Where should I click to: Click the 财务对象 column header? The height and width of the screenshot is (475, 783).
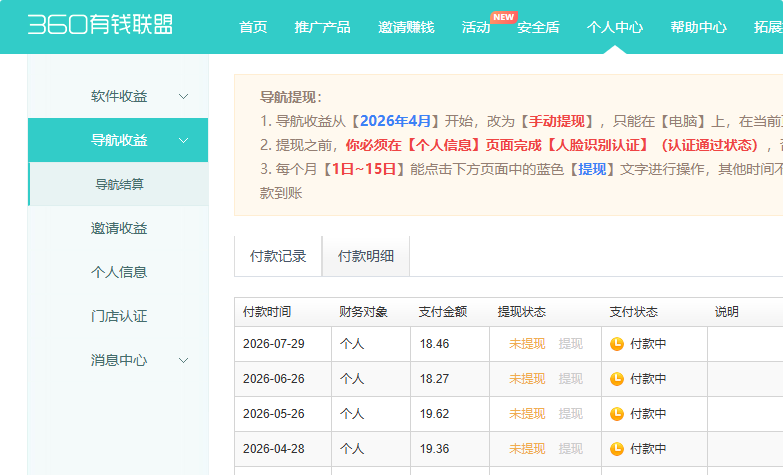[364, 312]
